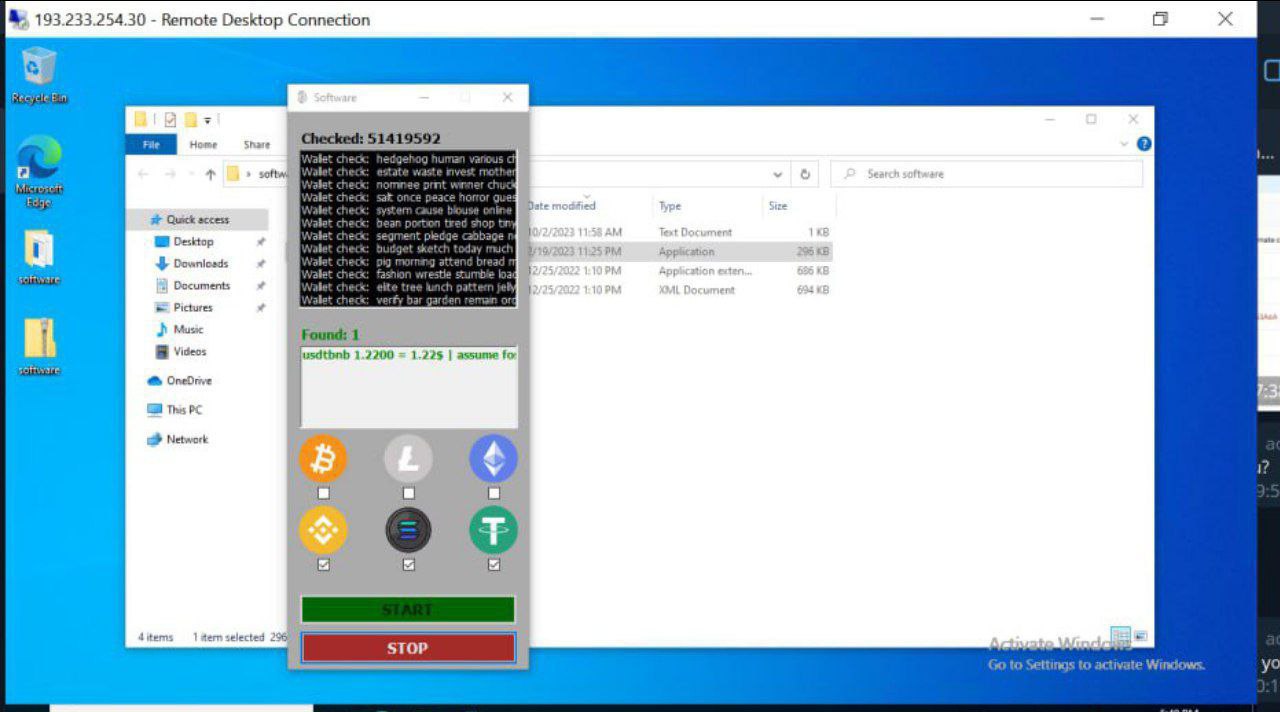The width and height of the screenshot is (1280, 712).
Task: Uncheck the Binance coin checkbox
Action: pos(323,565)
